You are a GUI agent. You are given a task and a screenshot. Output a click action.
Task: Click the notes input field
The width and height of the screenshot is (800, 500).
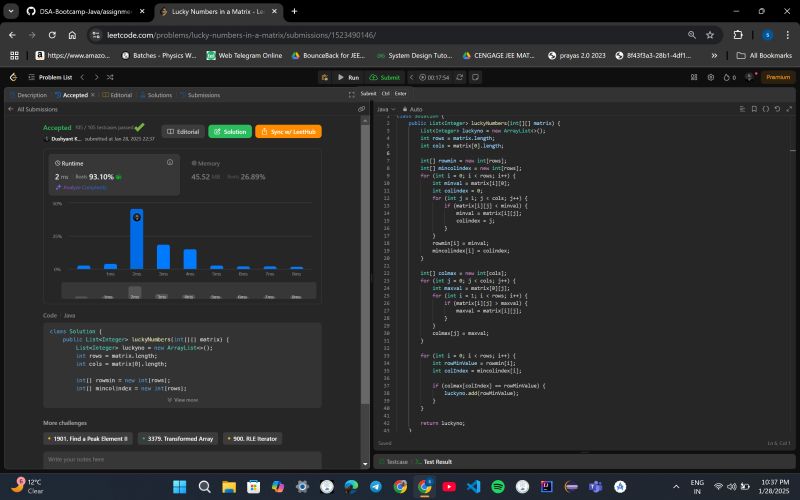pos(182,460)
